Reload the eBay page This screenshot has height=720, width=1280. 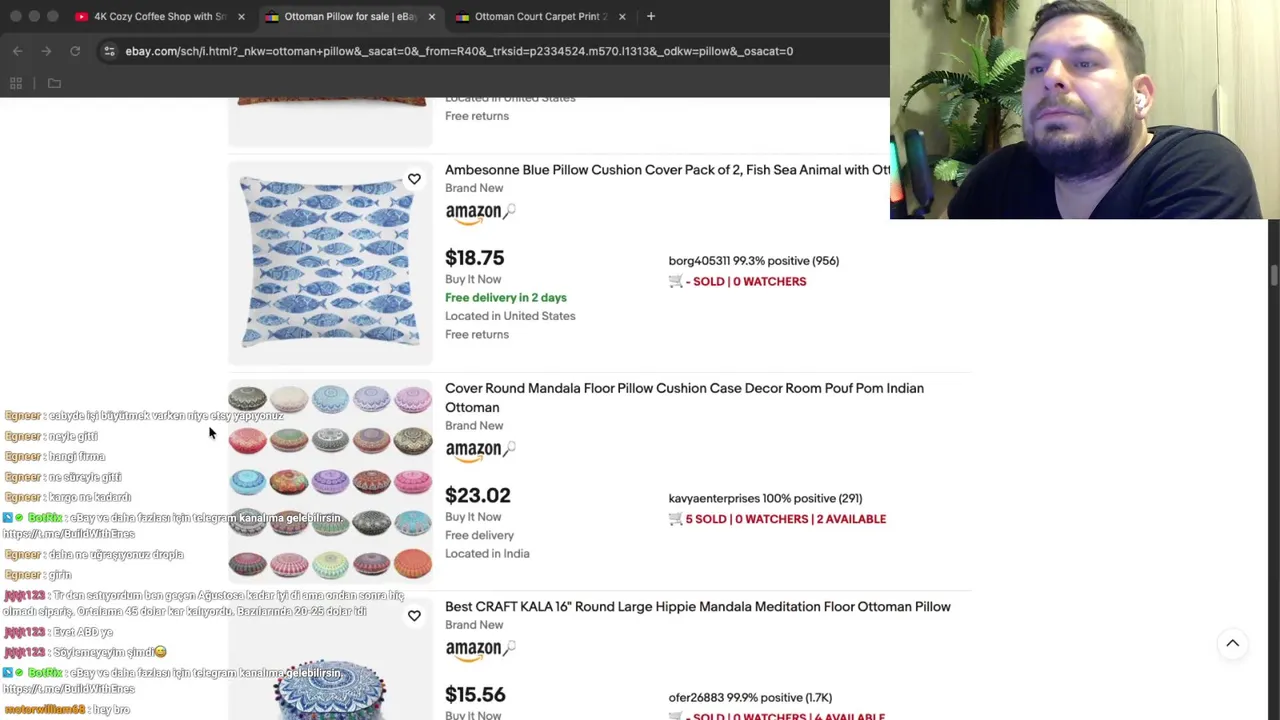pos(75,51)
